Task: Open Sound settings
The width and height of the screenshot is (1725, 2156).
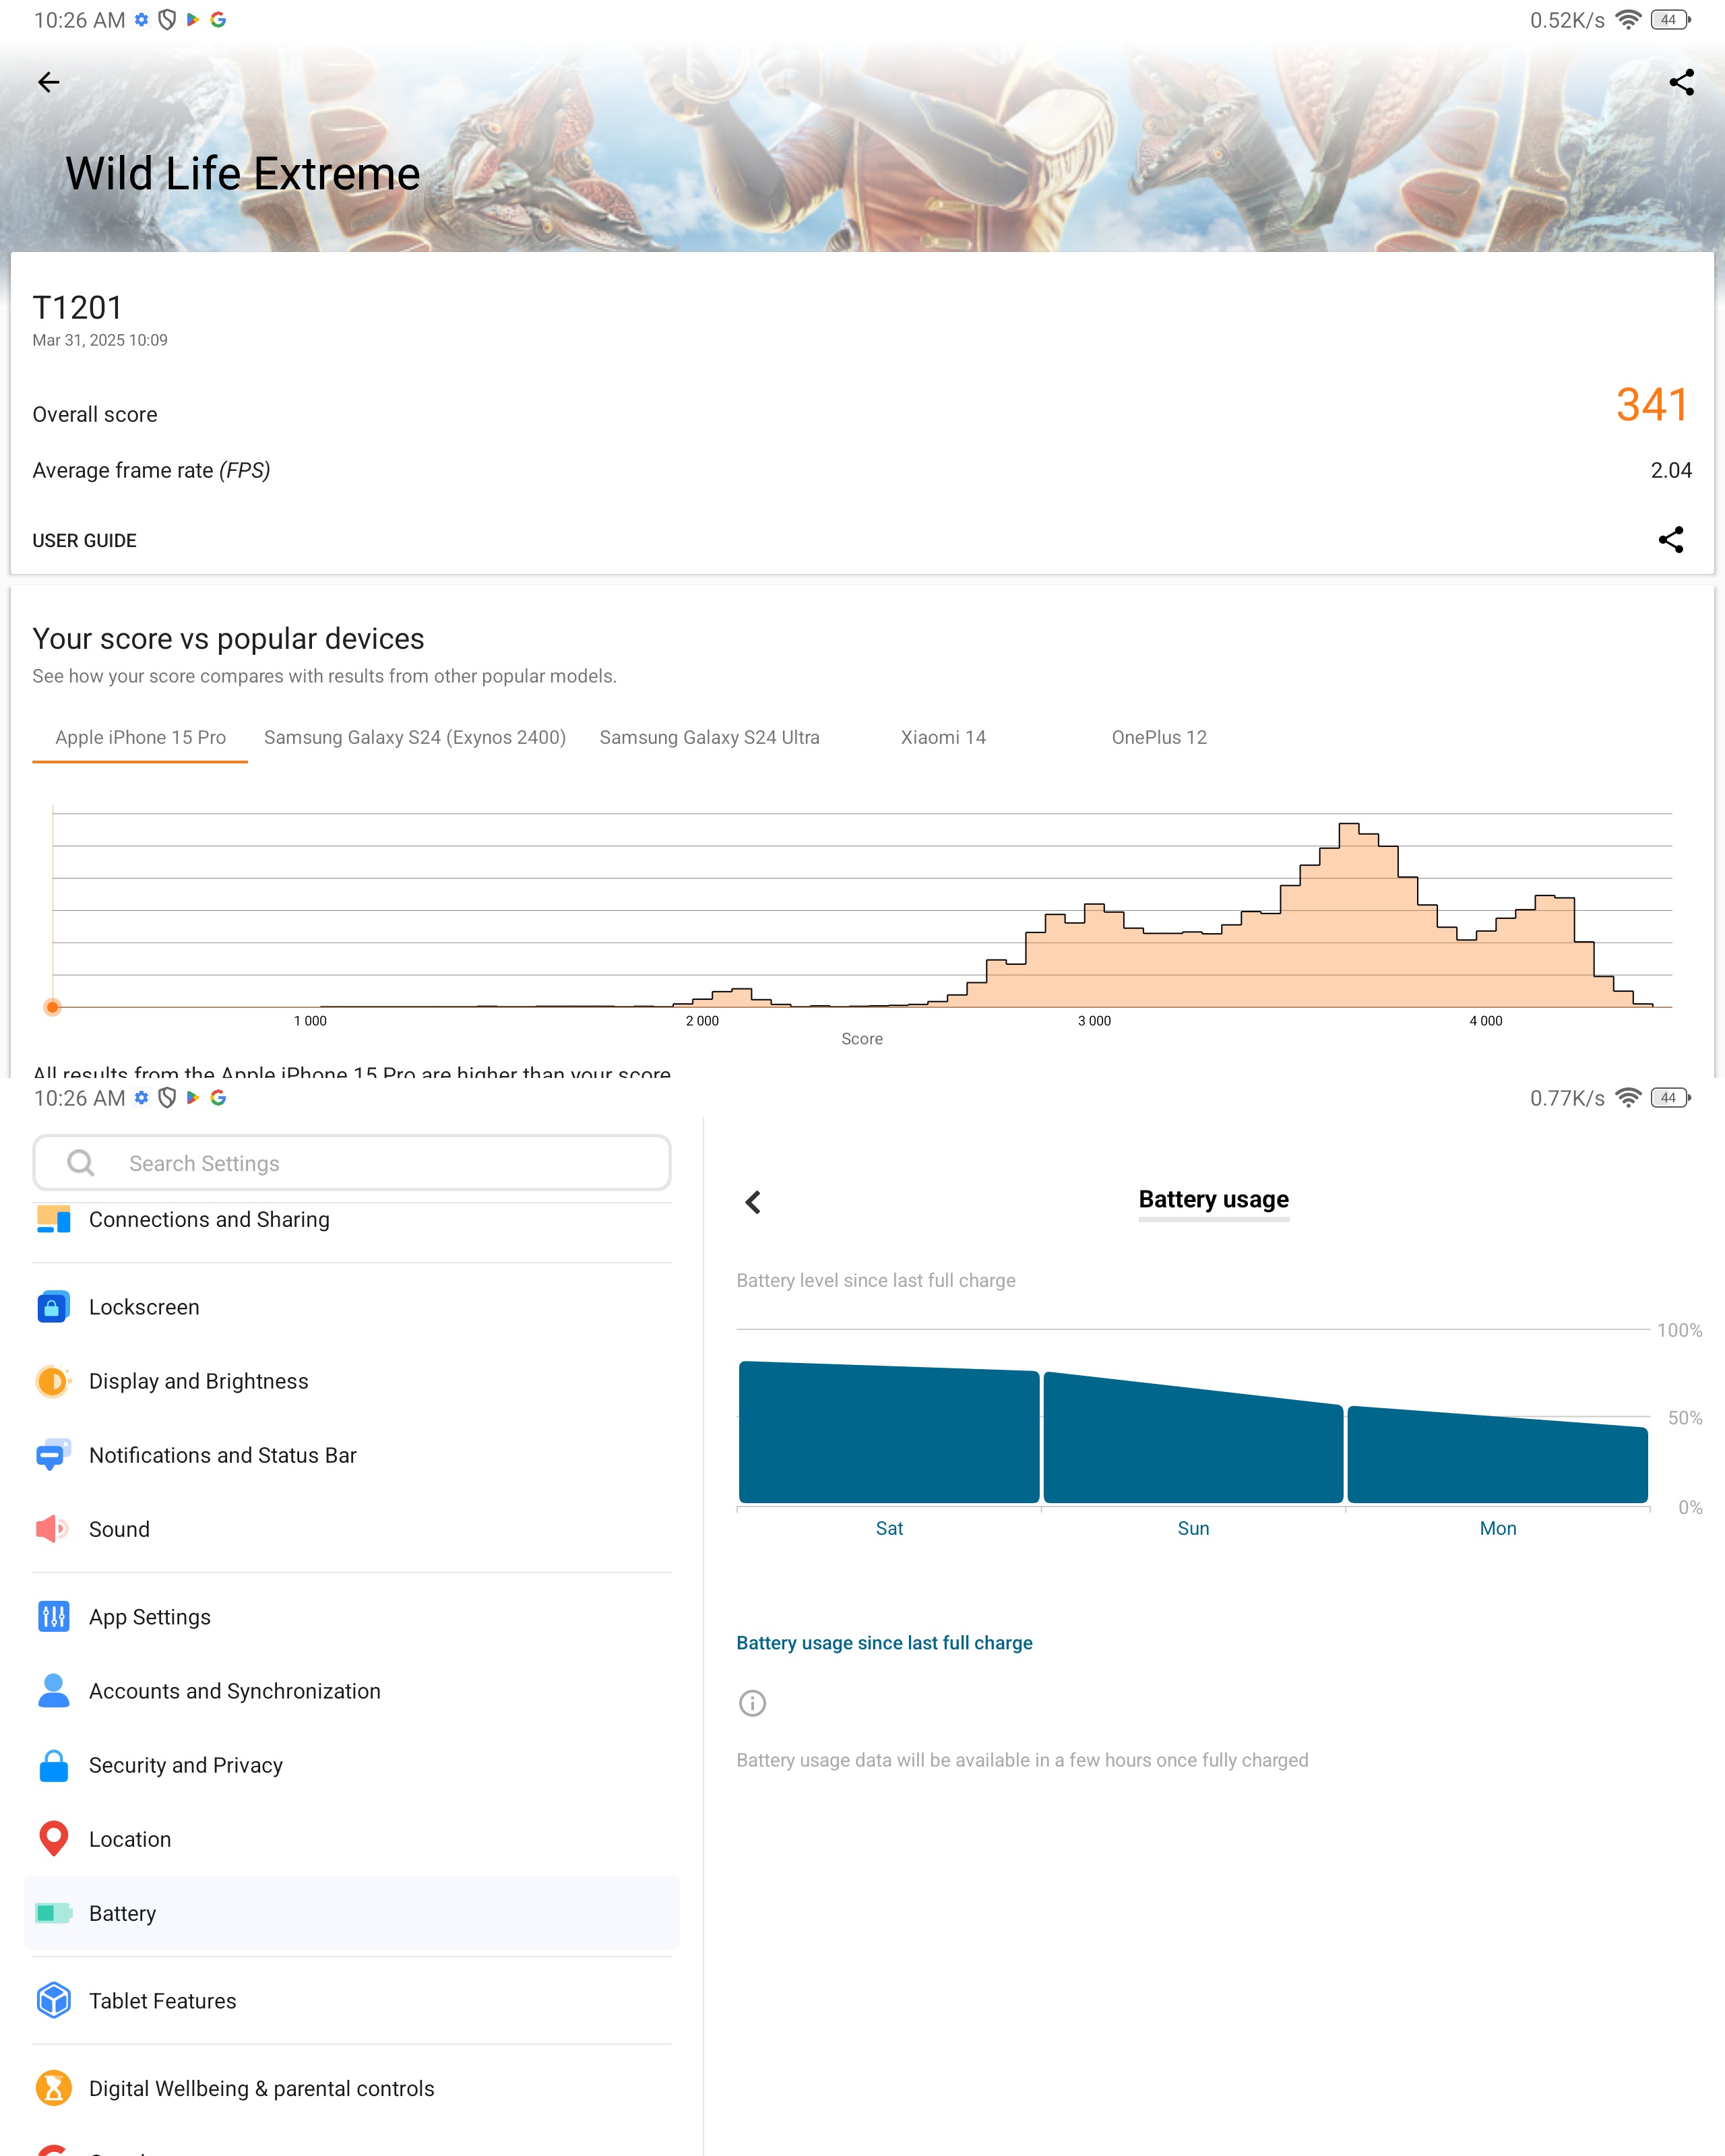Action: coord(352,1529)
